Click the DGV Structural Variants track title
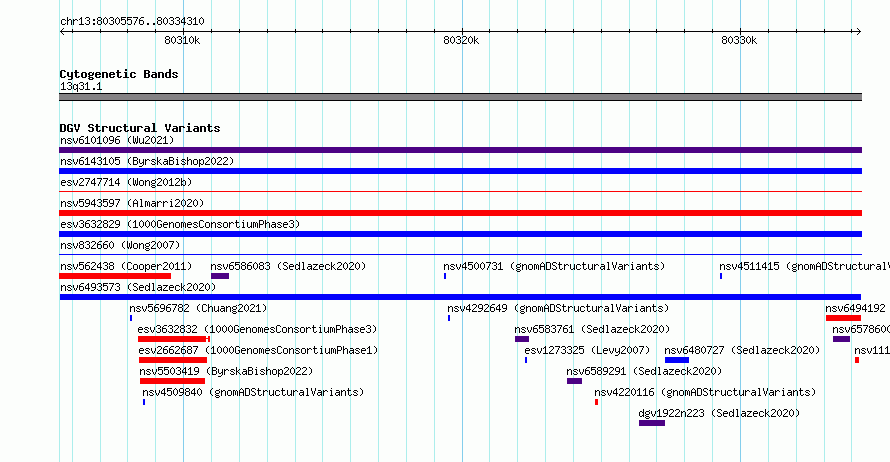Screen dimensions: 890x462 pyautogui.click(x=140, y=128)
